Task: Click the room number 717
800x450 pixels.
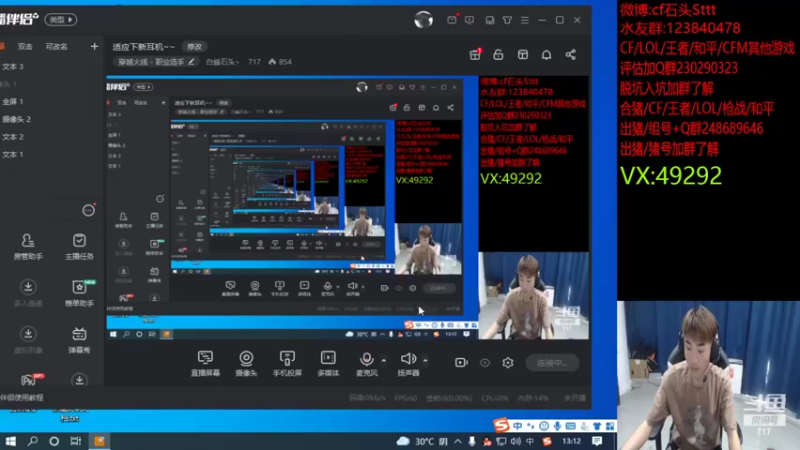Action: 254,62
